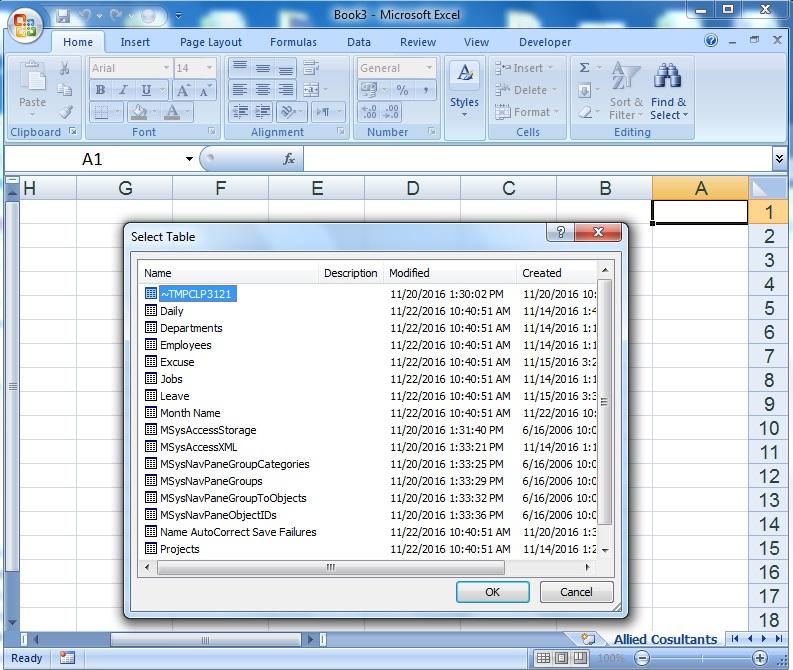Click the zoom slider on status bar
793x670 pixels.
click(x=701, y=658)
